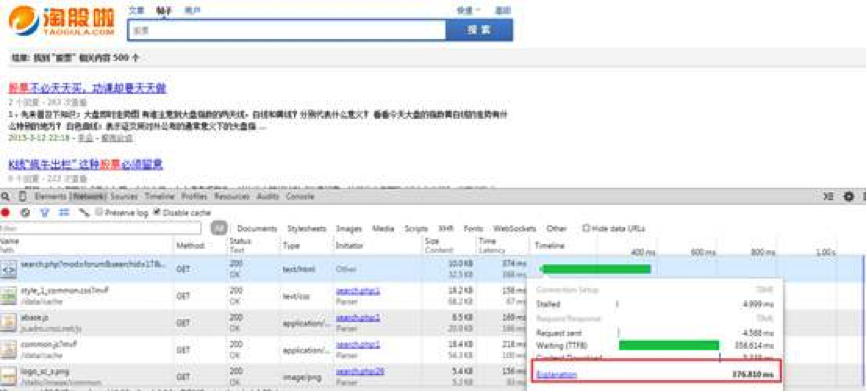Screen dimensions: 867x392
Task: Open the 快捷 dropdown at the page top
Action: (x=468, y=11)
